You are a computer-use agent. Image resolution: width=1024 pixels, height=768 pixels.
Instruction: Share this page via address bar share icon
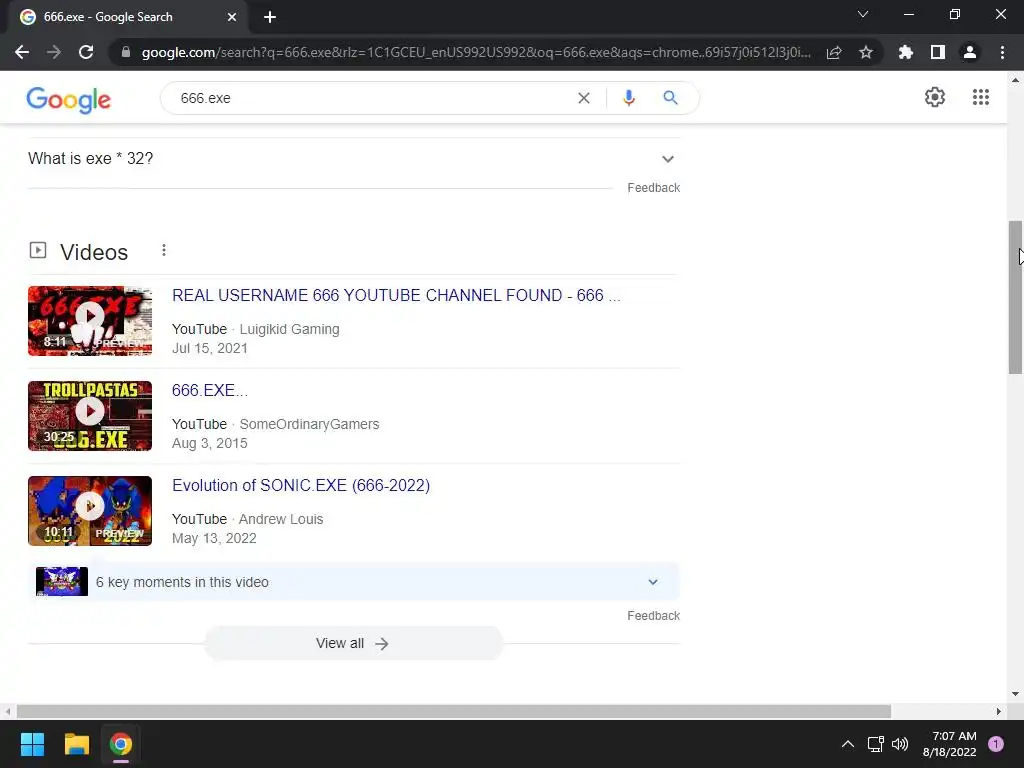click(834, 52)
